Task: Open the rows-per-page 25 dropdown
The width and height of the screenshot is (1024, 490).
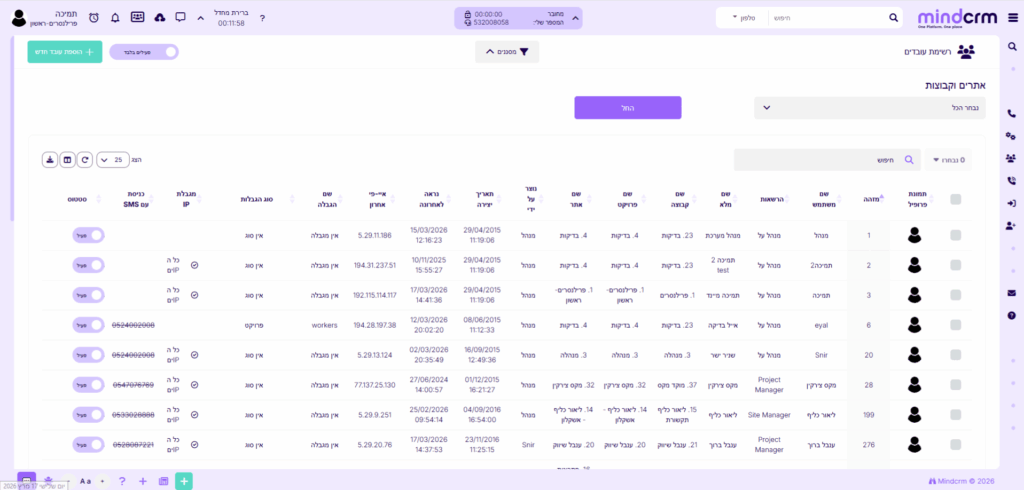Action: point(113,159)
